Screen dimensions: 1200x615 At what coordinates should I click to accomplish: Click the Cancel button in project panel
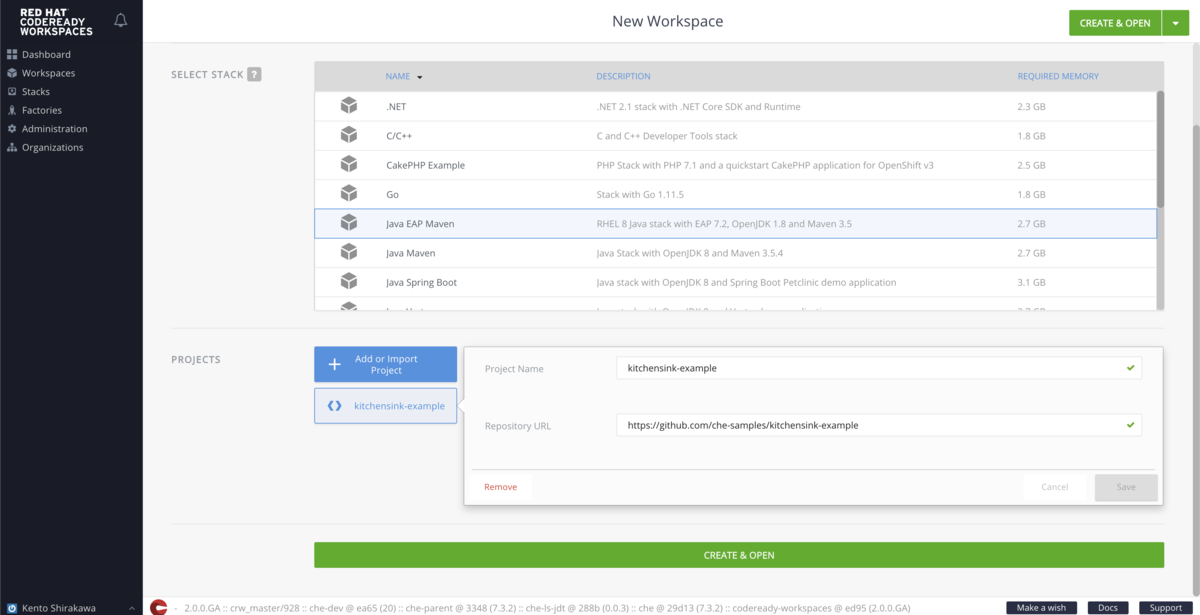click(1055, 487)
